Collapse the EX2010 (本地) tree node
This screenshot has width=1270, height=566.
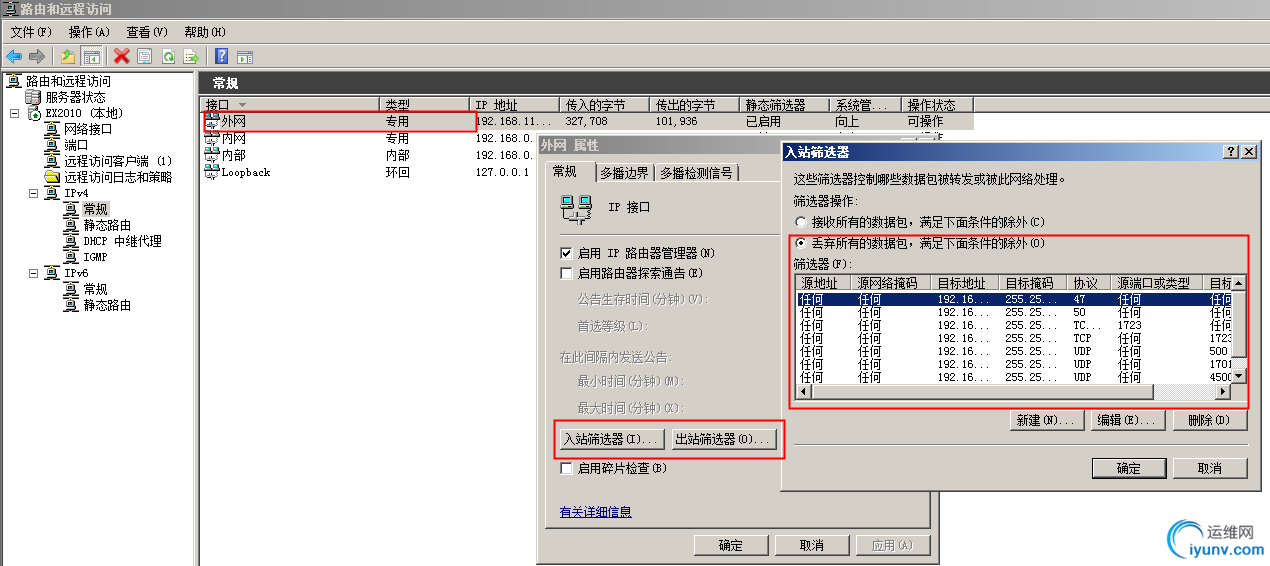pyautogui.click(x=14, y=113)
